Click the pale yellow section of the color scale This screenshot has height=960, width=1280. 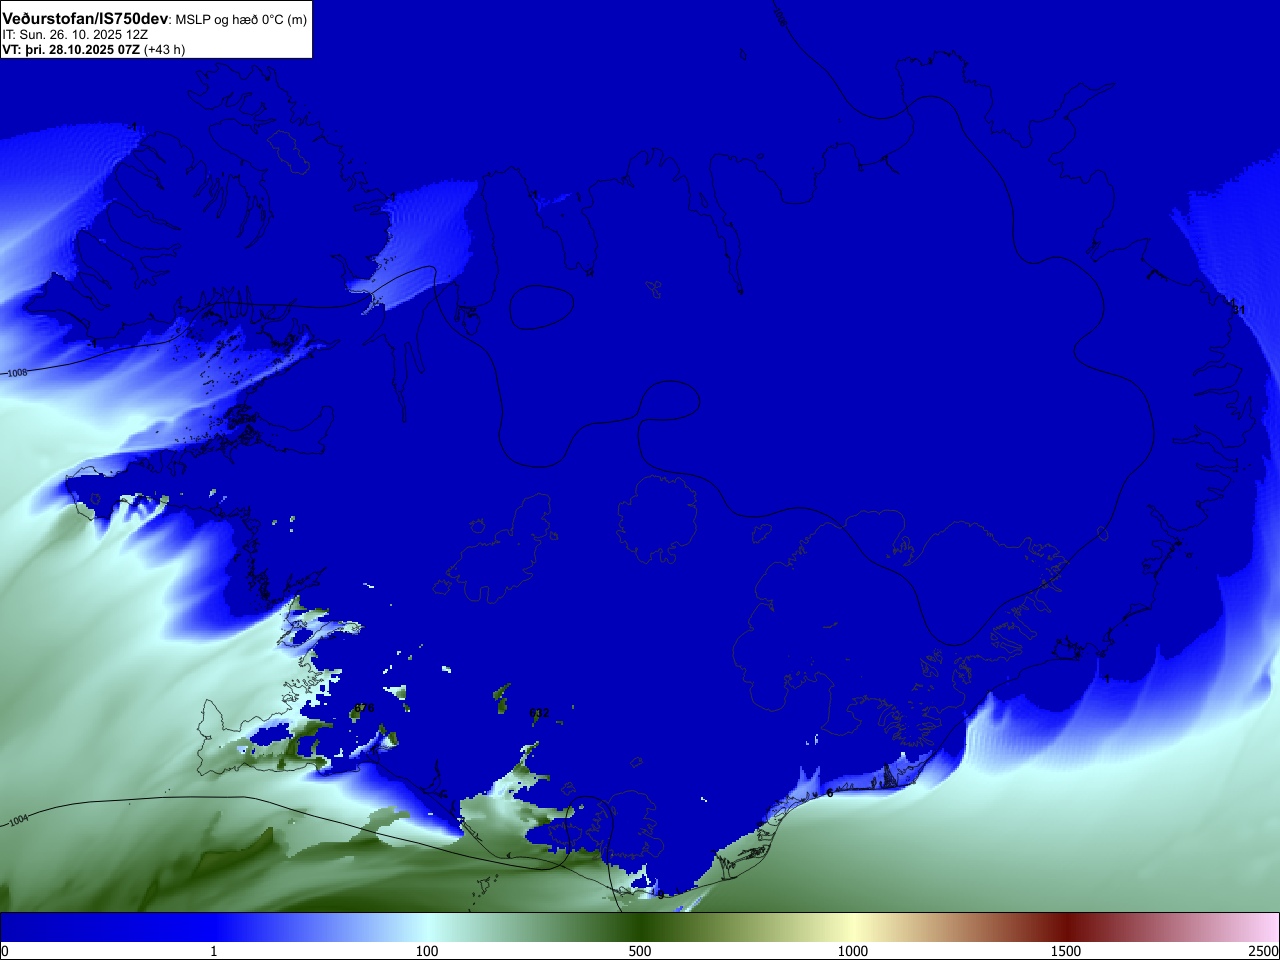point(853,927)
